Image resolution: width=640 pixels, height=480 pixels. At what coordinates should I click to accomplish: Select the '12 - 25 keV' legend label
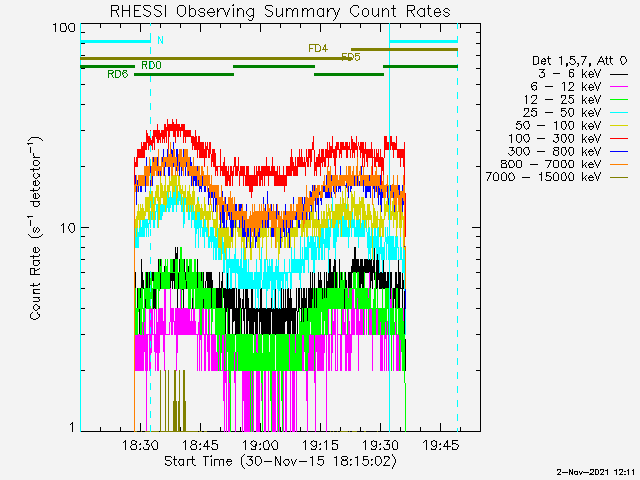(562, 100)
